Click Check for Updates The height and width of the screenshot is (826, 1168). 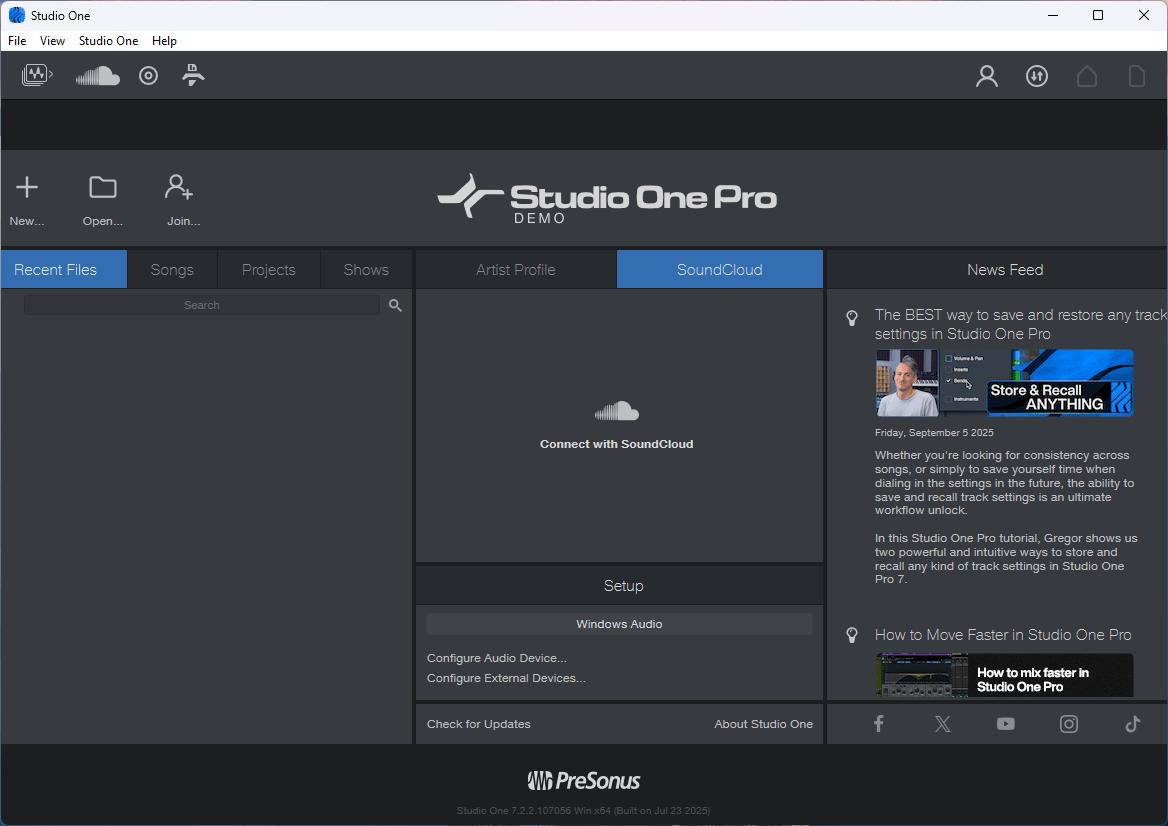(479, 724)
